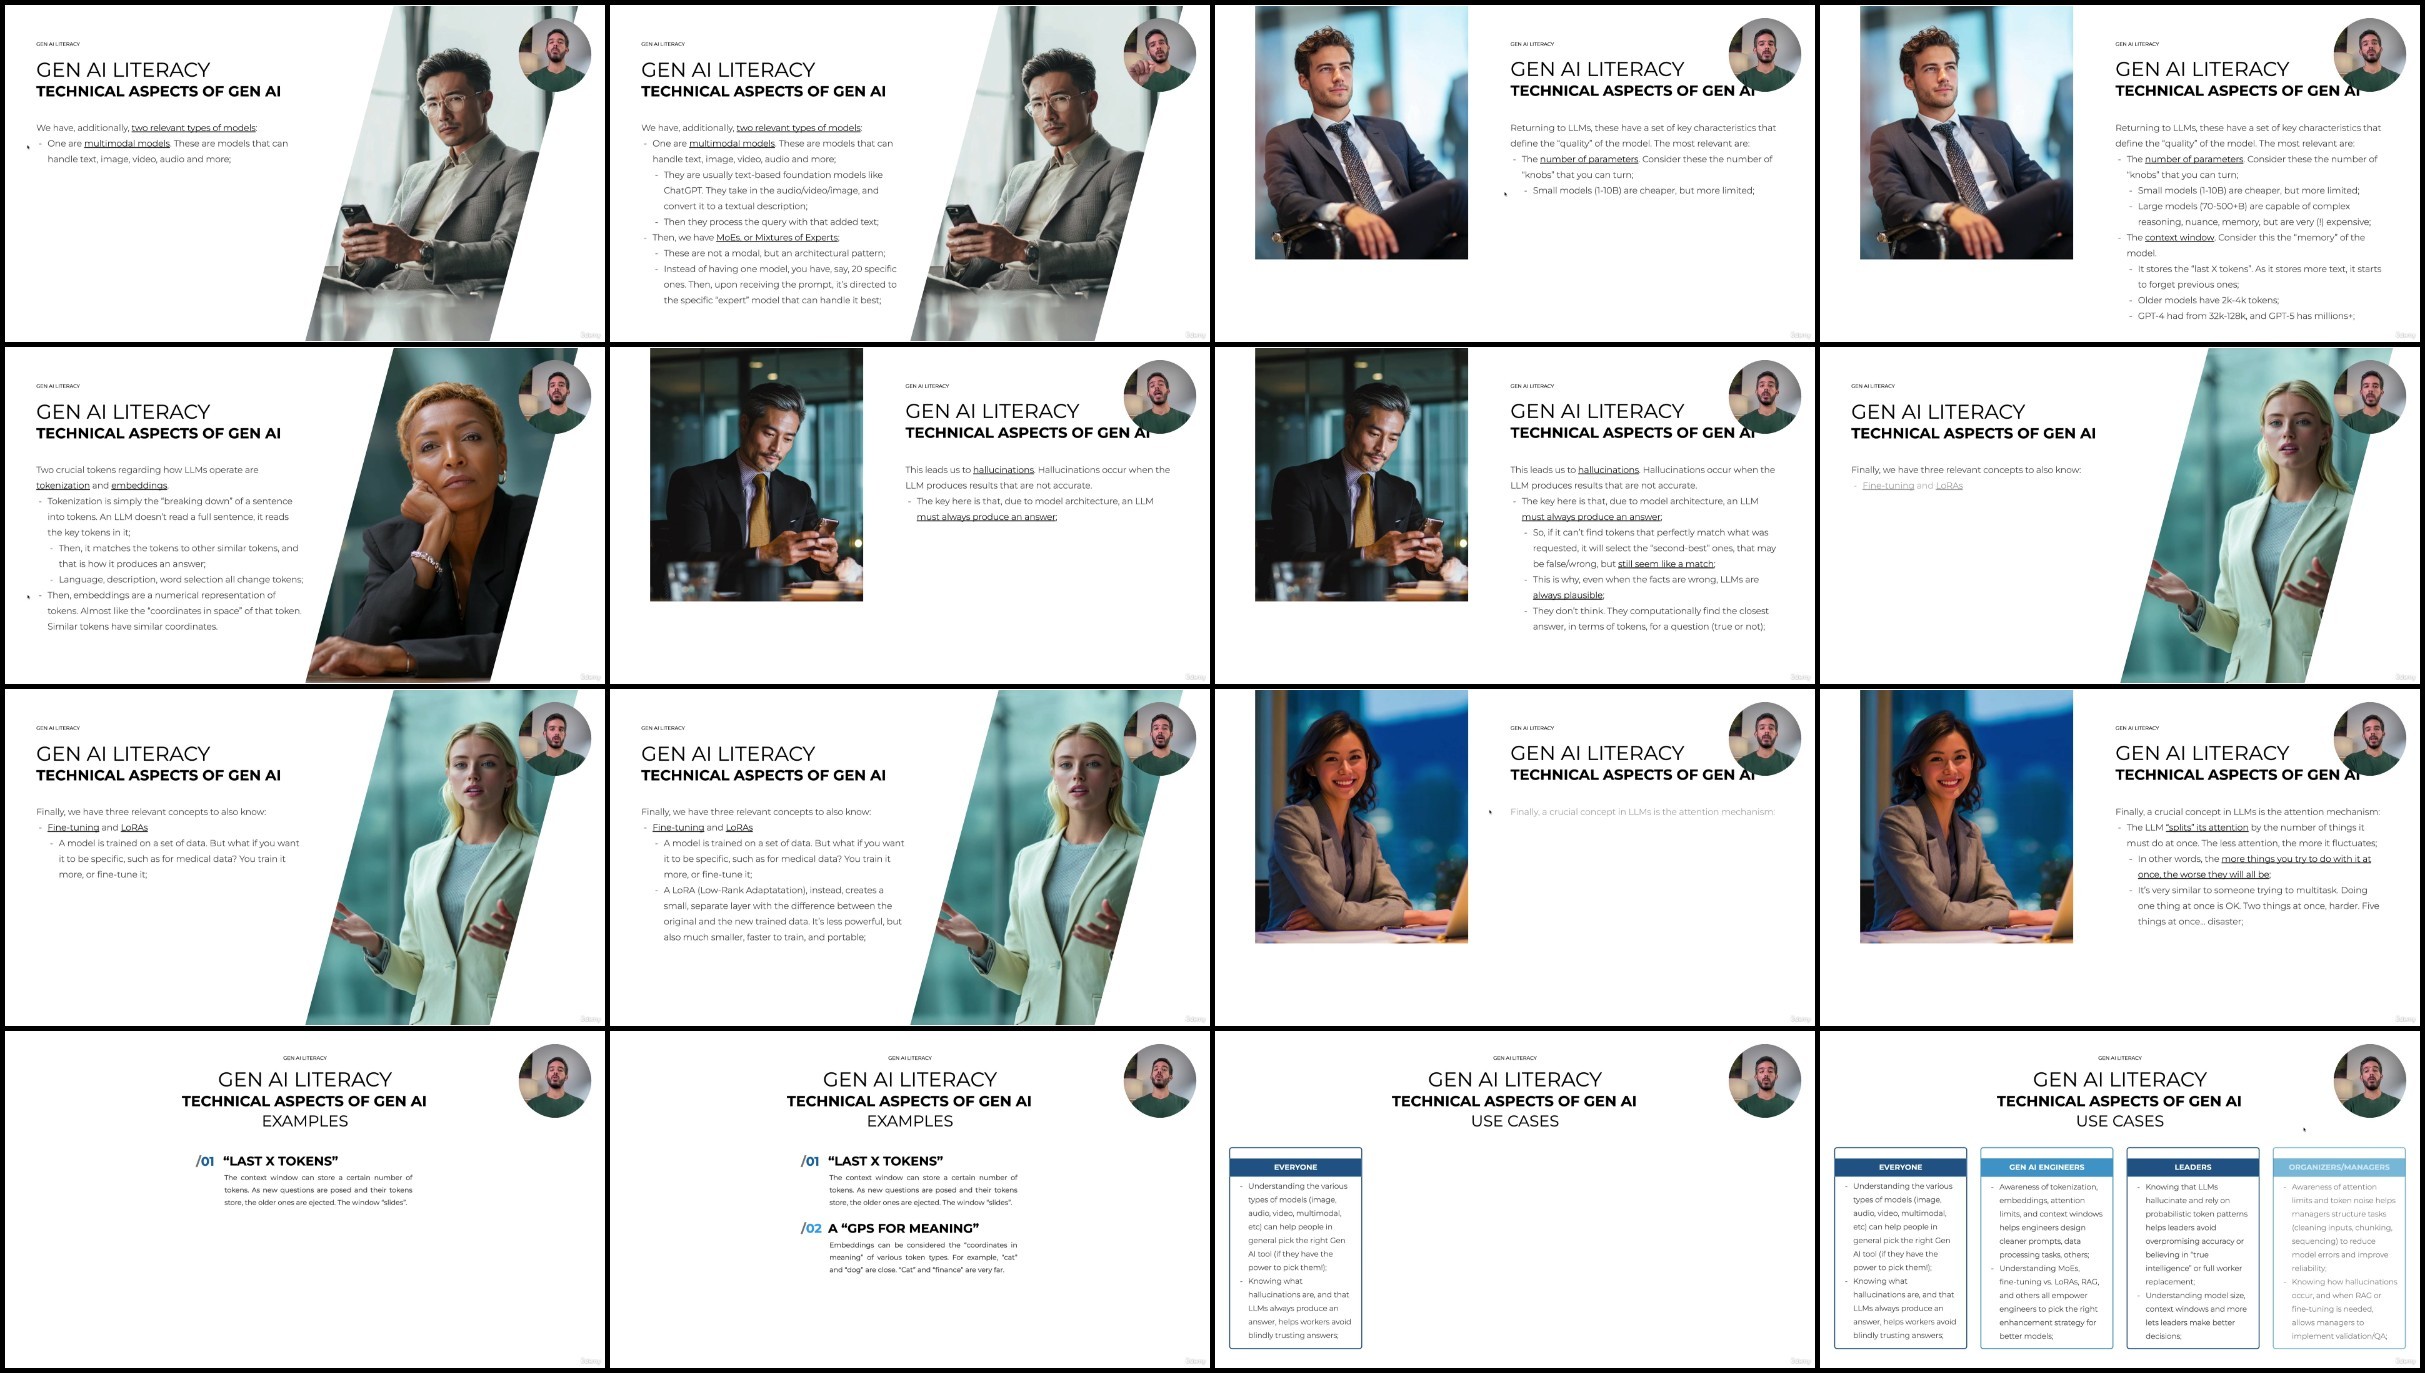Click the '/02' number marker beside 'GPS for Meaning'
The width and height of the screenshot is (2425, 1373).
(811, 1229)
